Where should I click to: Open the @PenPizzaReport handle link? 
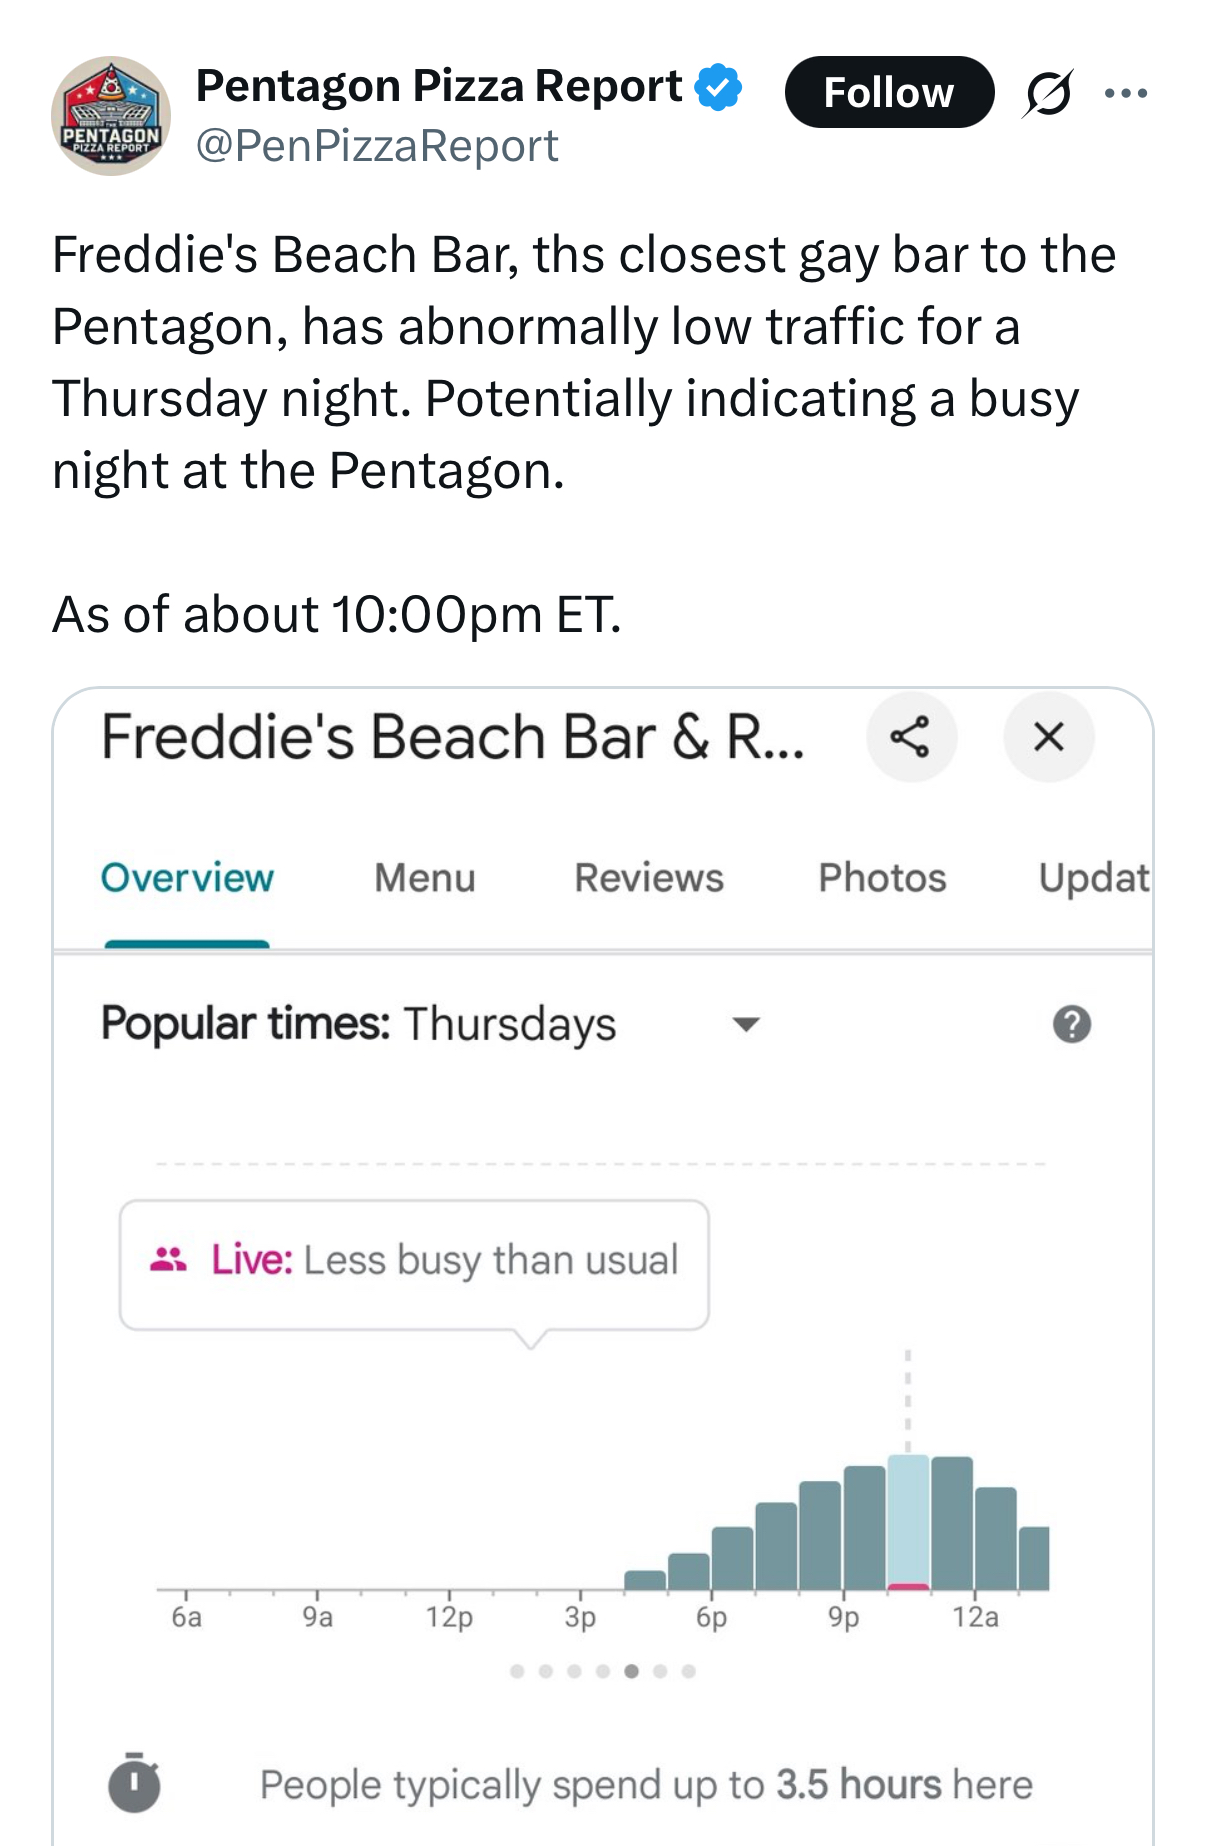377,146
